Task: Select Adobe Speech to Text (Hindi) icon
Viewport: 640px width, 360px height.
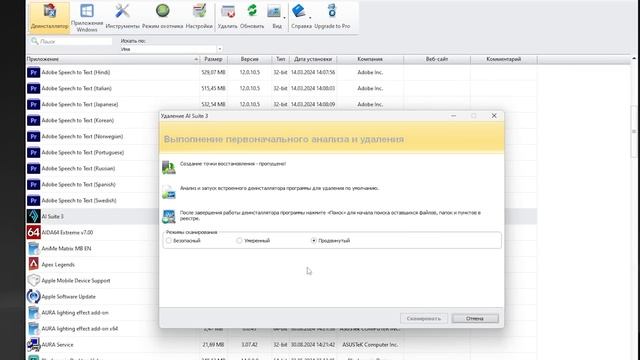Action: click(x=33, y=72)
